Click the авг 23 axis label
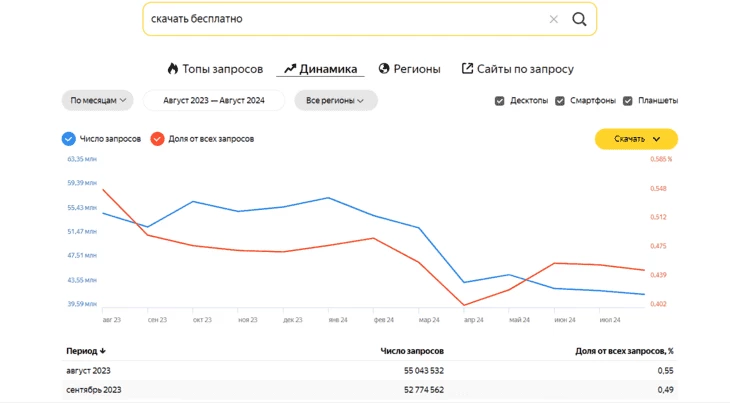730x403 pixels. coord(112,320)
